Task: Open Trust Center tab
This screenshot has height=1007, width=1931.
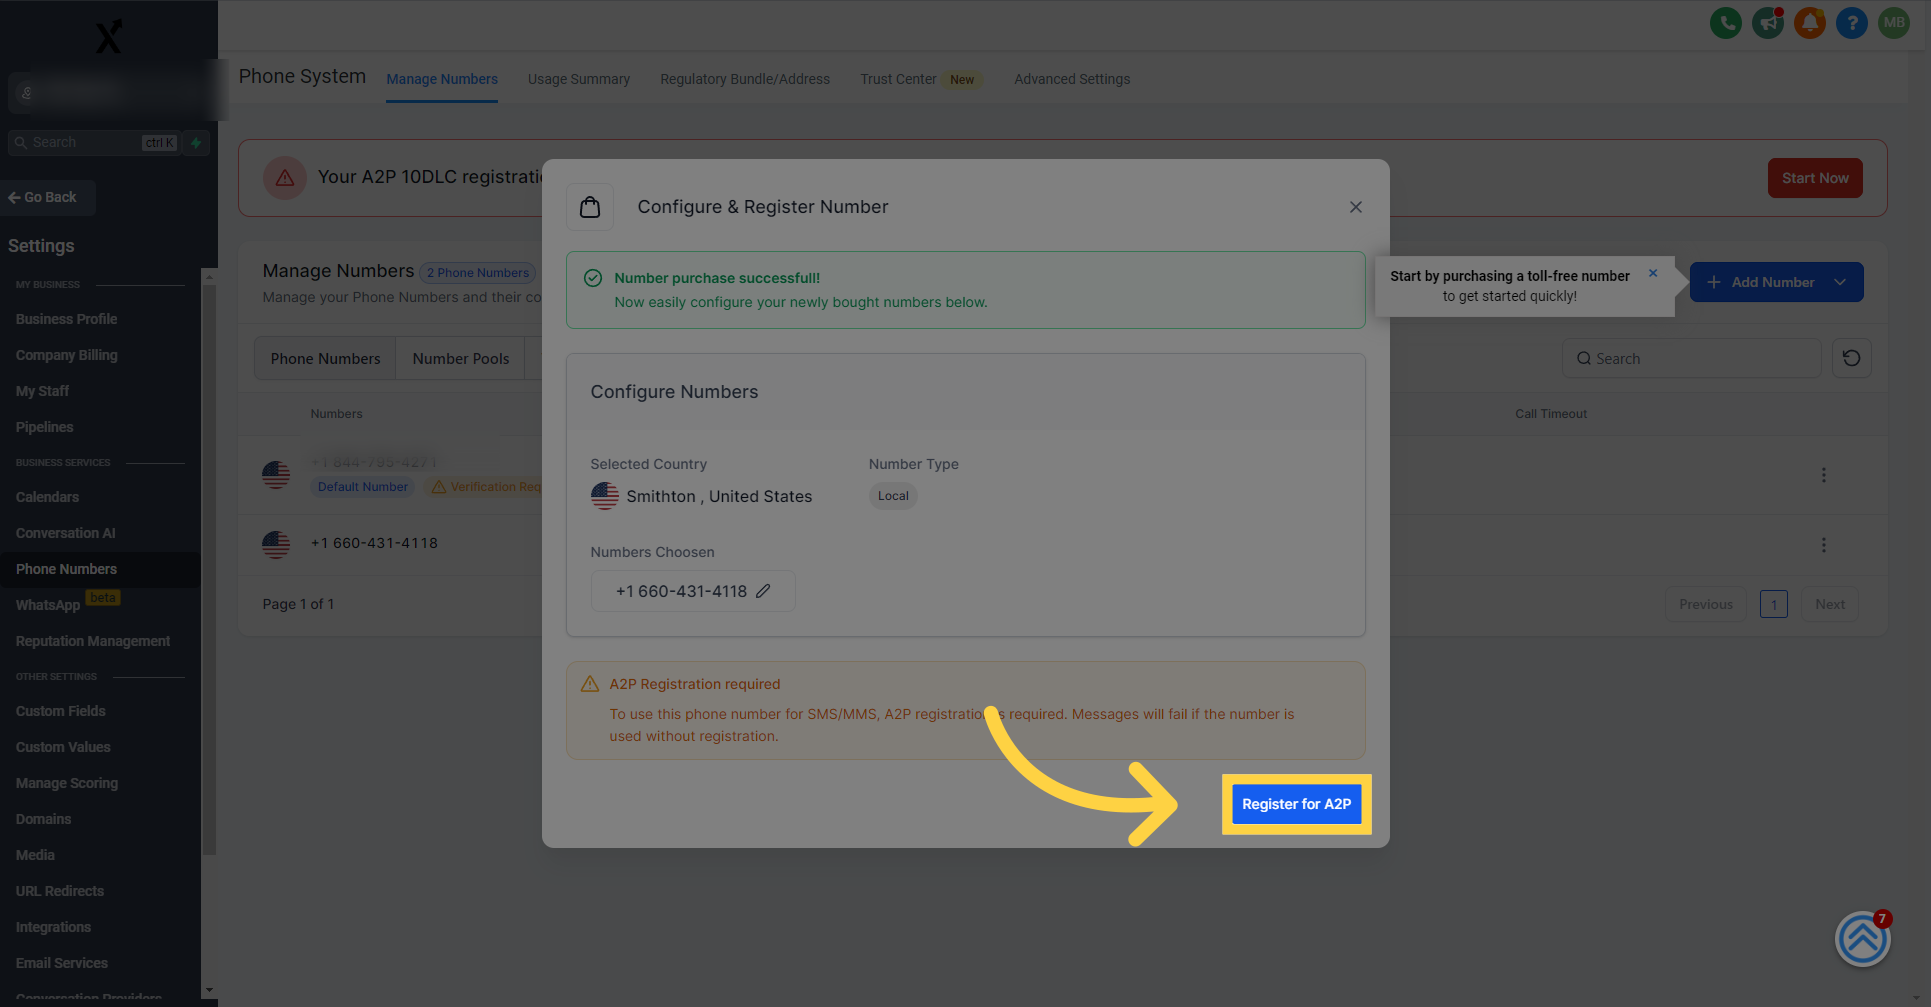Action: 898,79
